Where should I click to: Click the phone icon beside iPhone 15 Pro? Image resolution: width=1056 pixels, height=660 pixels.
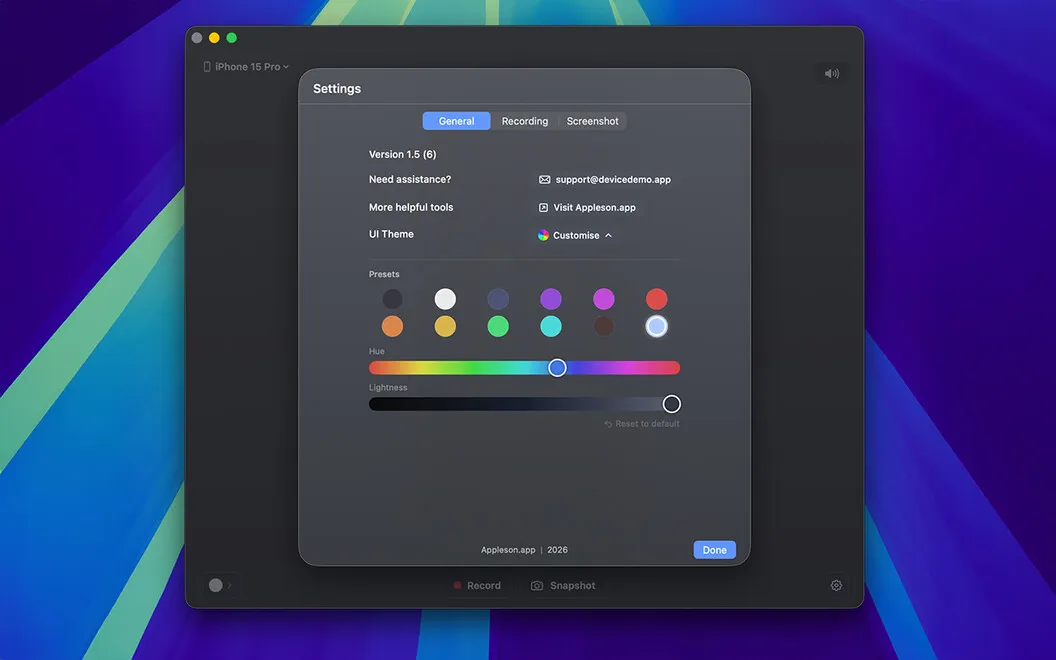tap(207, 67)
